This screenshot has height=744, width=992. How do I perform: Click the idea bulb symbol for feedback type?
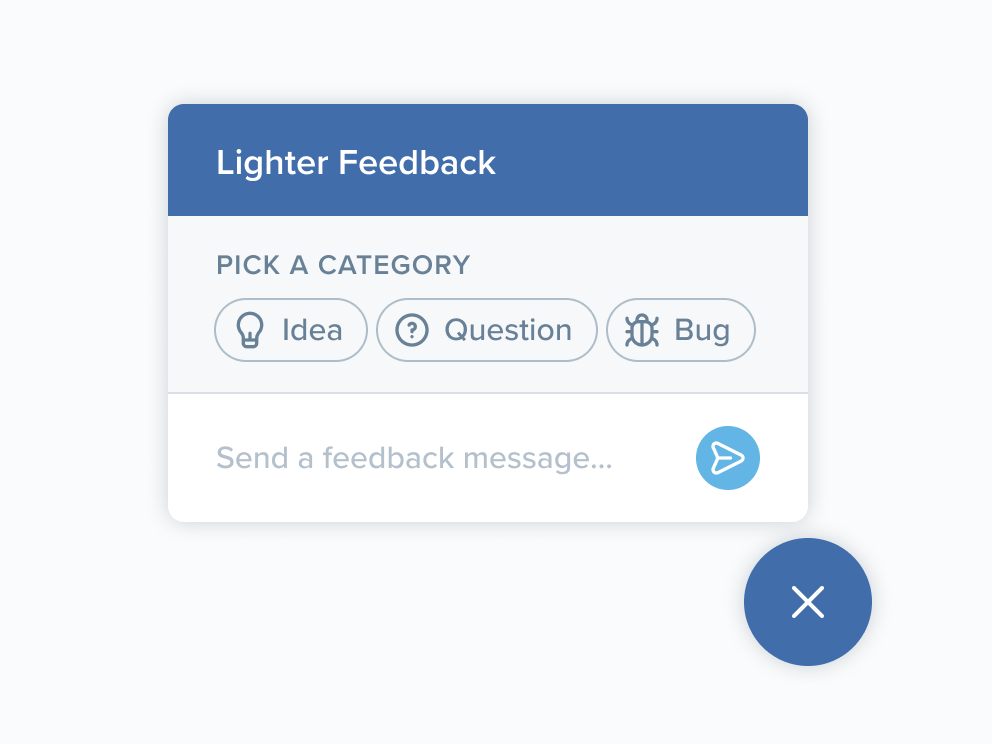pos(250,330)
